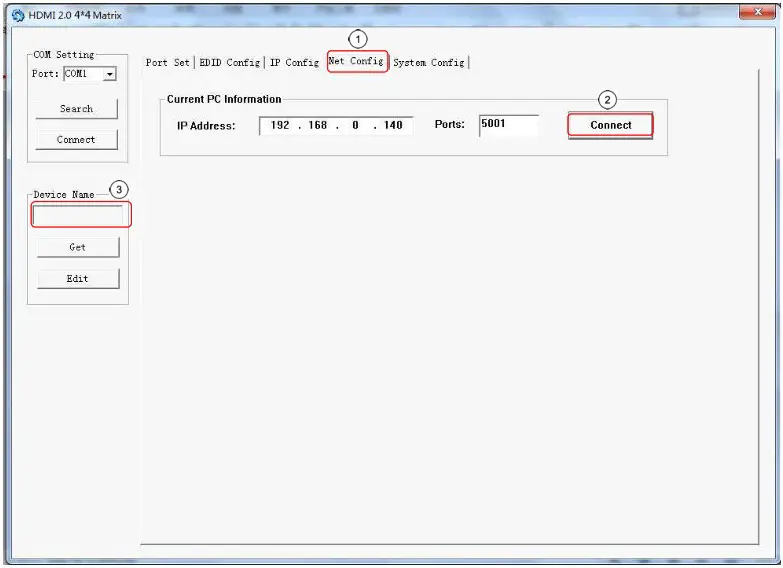The image size is (783, 568).
Task: Switch to the Port Set tab
Action: click(168, 62)
